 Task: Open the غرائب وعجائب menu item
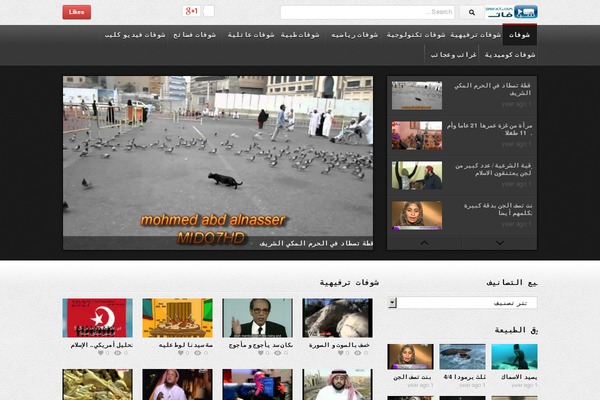click(453, 55)
